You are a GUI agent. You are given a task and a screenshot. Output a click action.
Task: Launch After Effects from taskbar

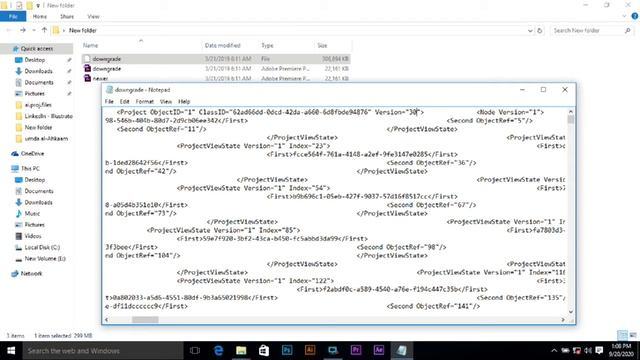[x=378, y=351]
